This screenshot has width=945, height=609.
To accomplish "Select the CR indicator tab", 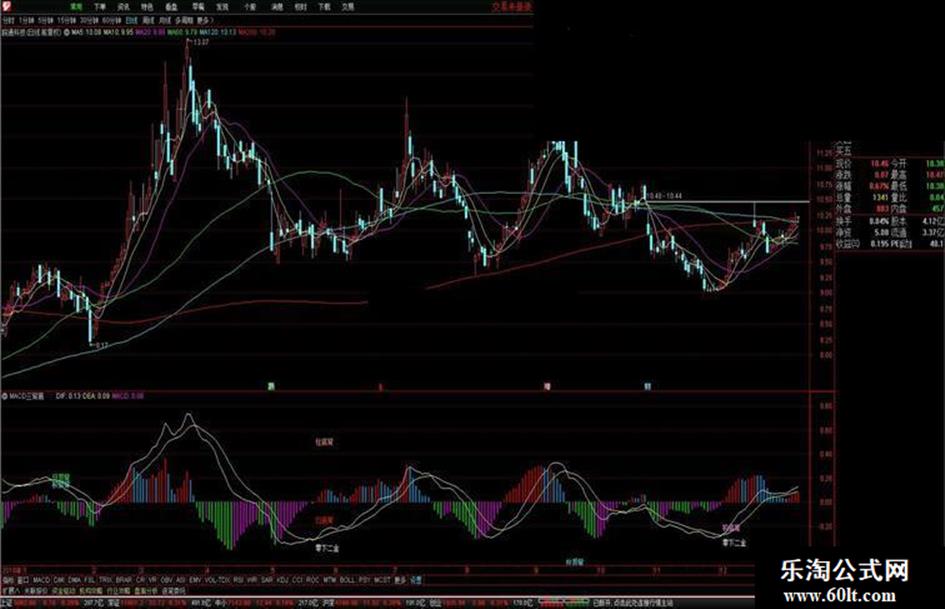I will click(140, 580).
